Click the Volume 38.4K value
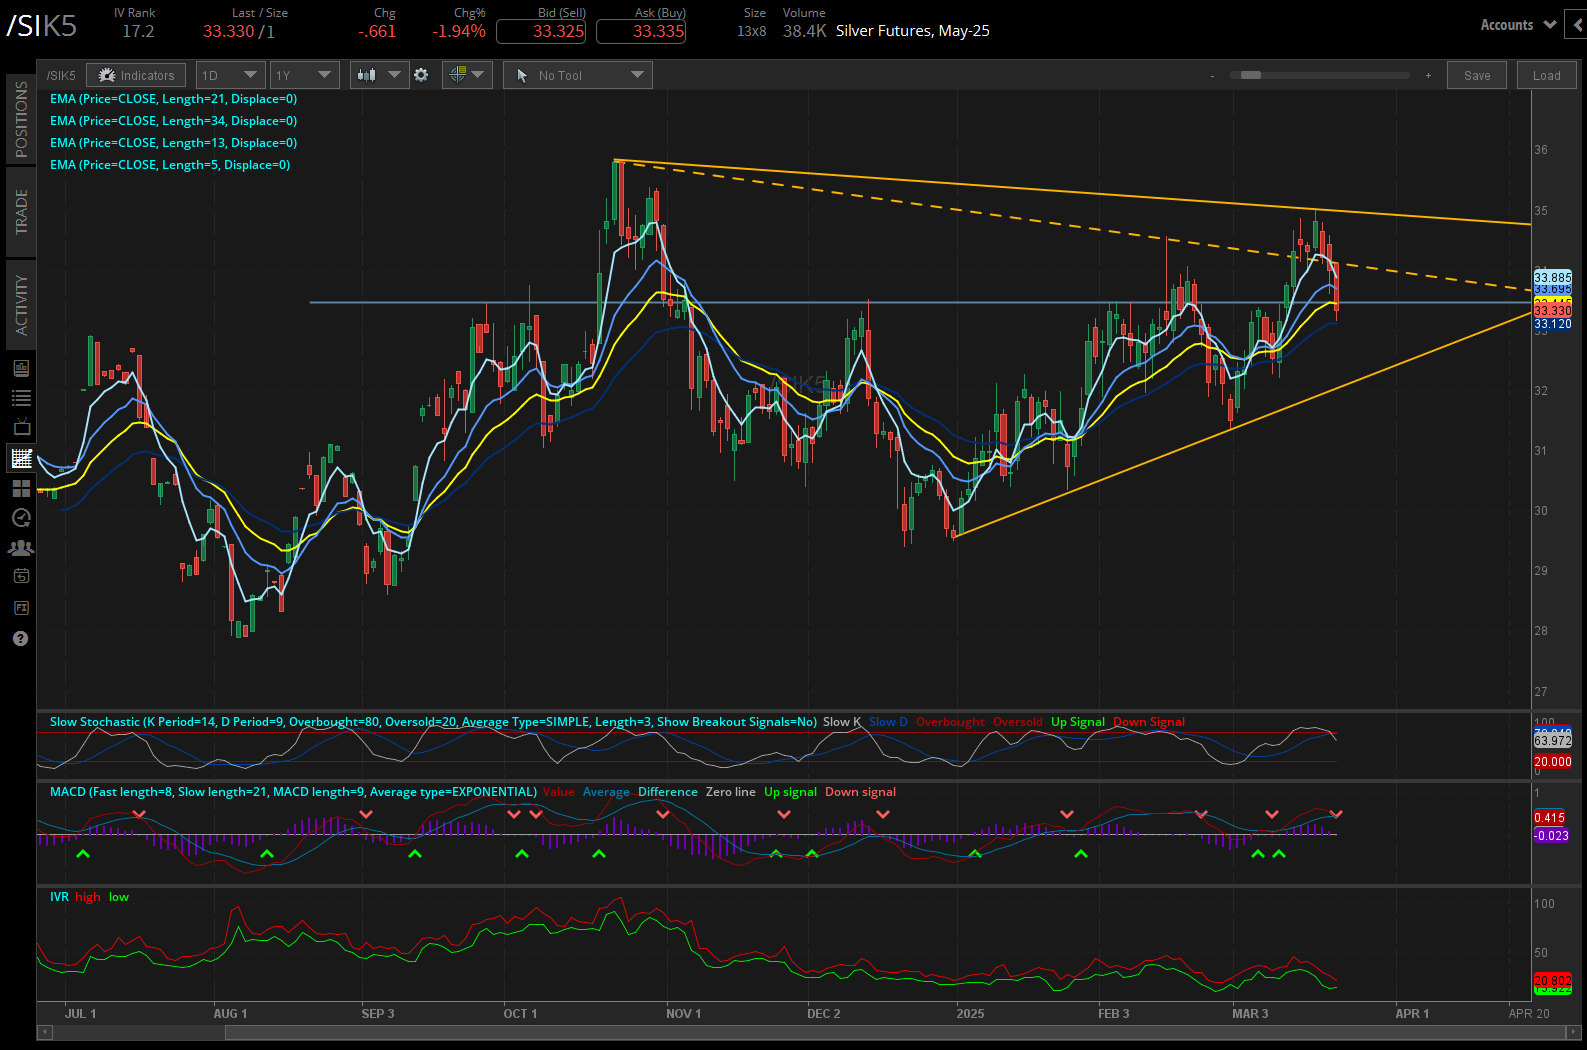This screenshot has width=1587, height=1050. (x=804, y=31)
